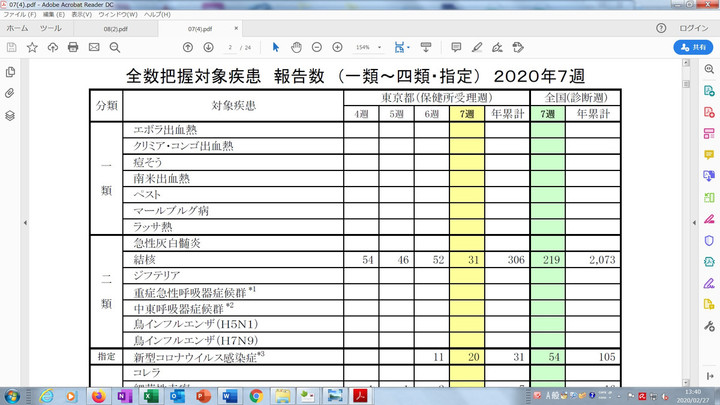
Task: Open the zoom level 154% dropdown
Action: pyautogui.click(x=367, y=47)
